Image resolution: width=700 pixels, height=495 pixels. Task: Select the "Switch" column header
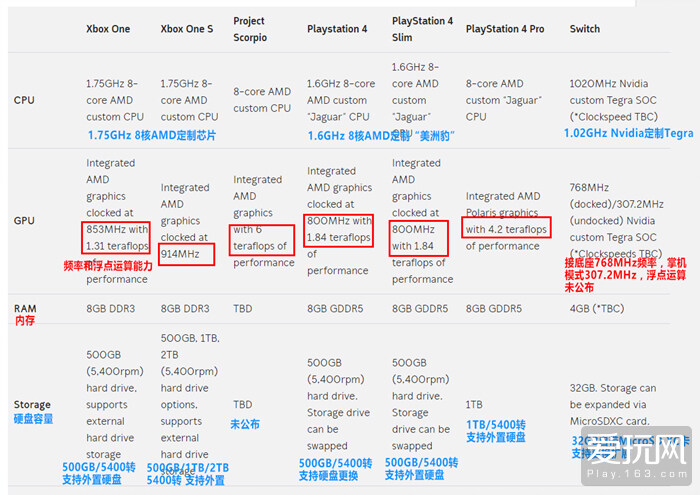pyautogui.click(x=585, y=29)
